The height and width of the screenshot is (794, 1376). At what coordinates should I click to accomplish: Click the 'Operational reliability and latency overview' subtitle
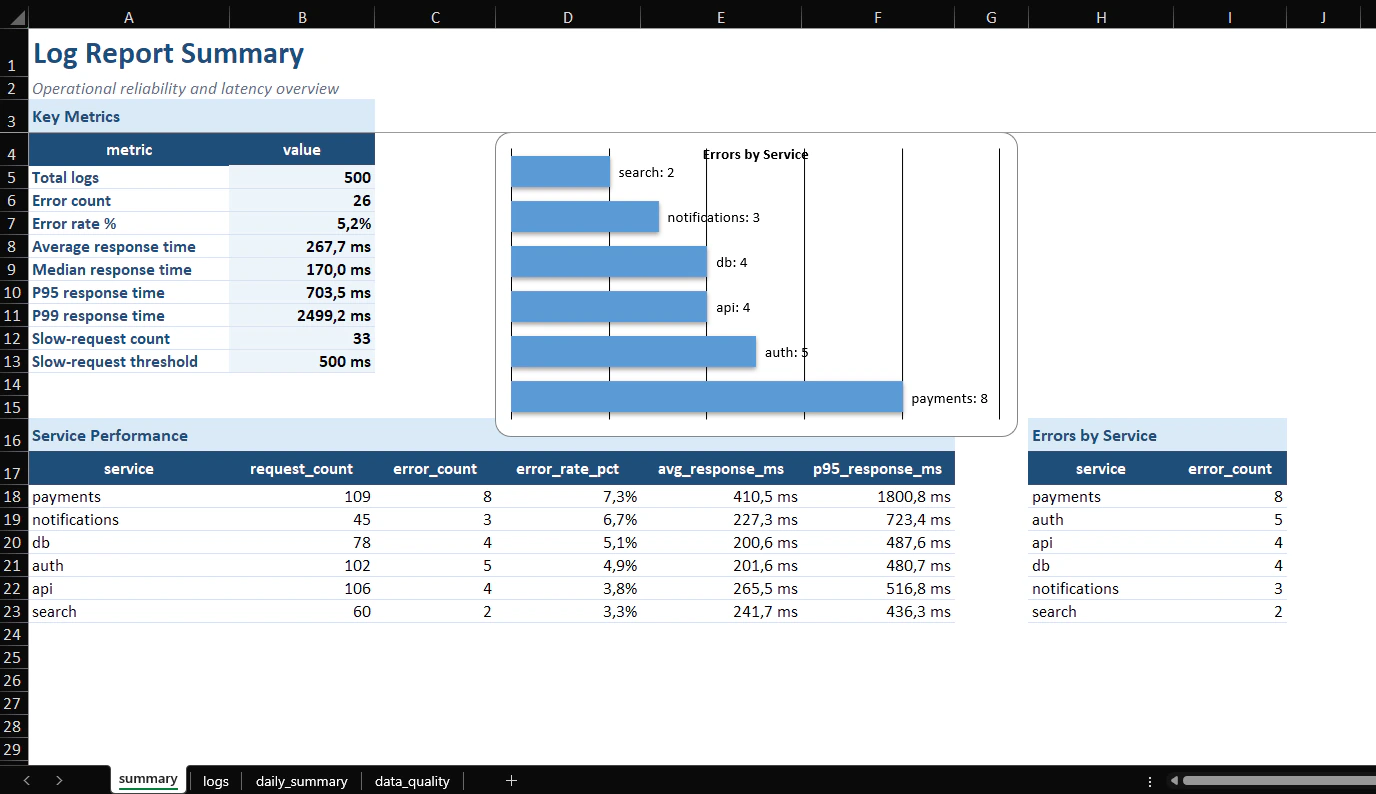pos(186,88)
